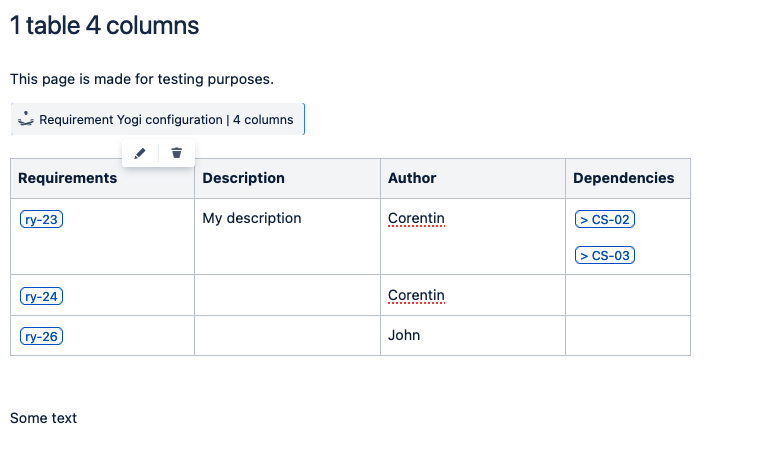Open requirement link ry-23
This screenshot has width=763, height=453.
pyautogui.click(x=41, y=219)
